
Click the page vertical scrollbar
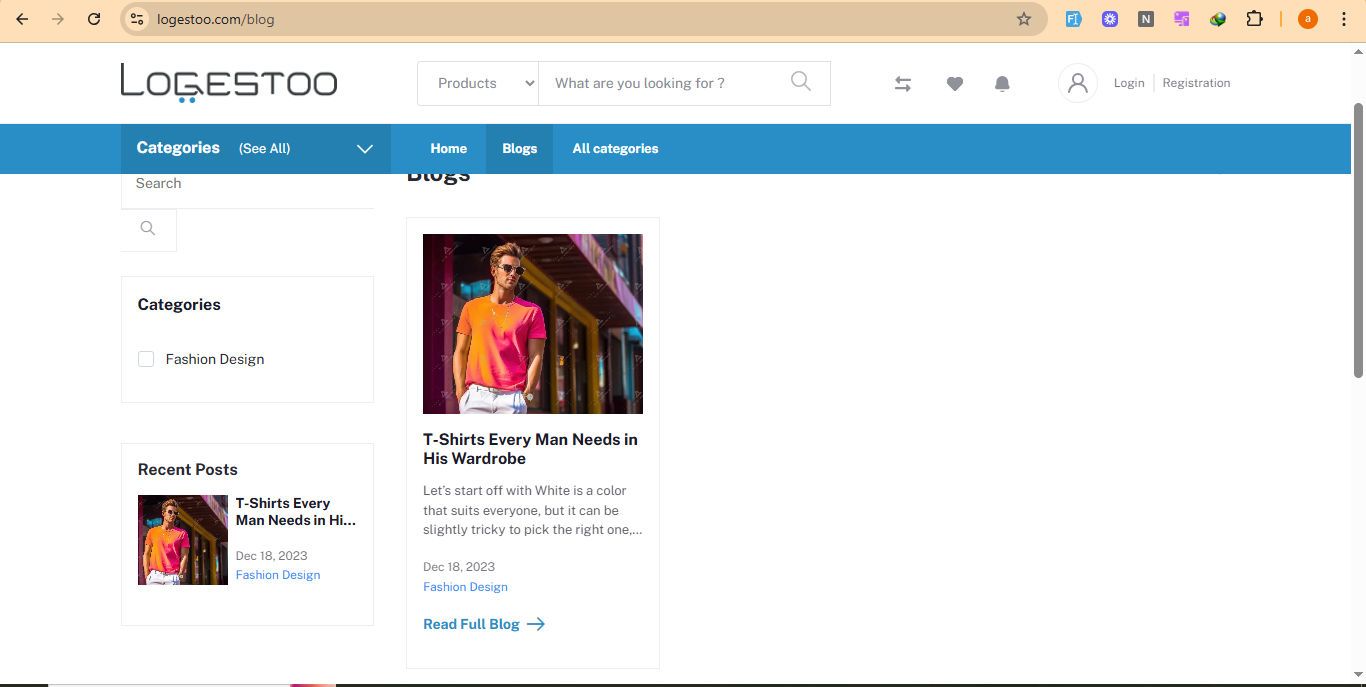(1358, 240)
